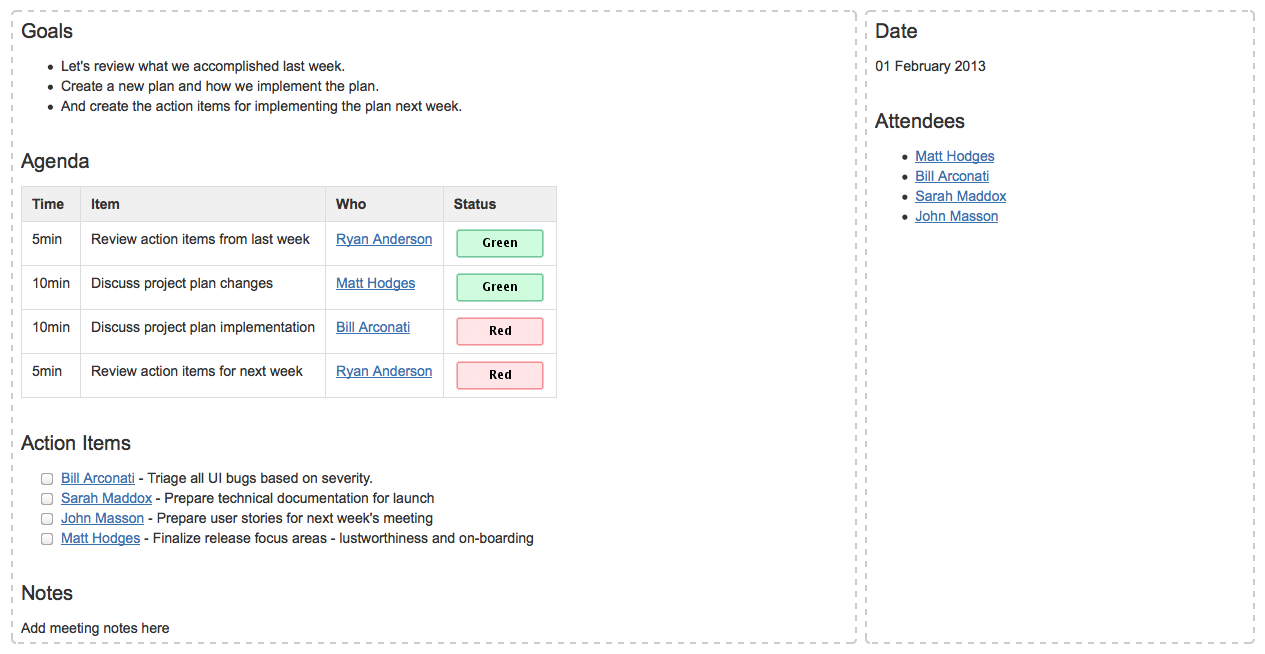Select Sarah Maddox in the Attendees list
Image resolution: width=1265 pixels, height=654 pixels.
(x=960, y=197)
